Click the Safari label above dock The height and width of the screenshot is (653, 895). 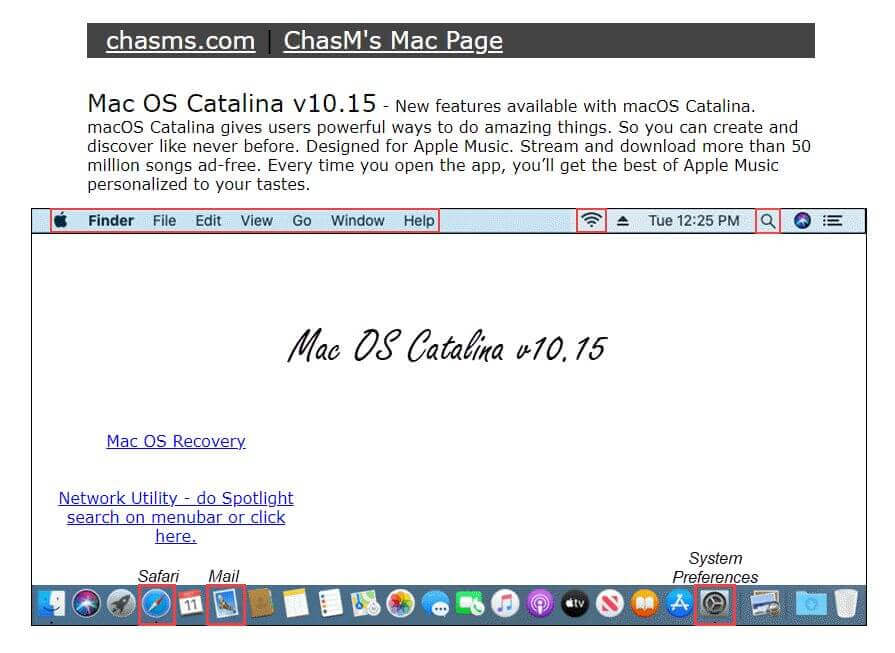pyautogui.click(x=158, y=576)
